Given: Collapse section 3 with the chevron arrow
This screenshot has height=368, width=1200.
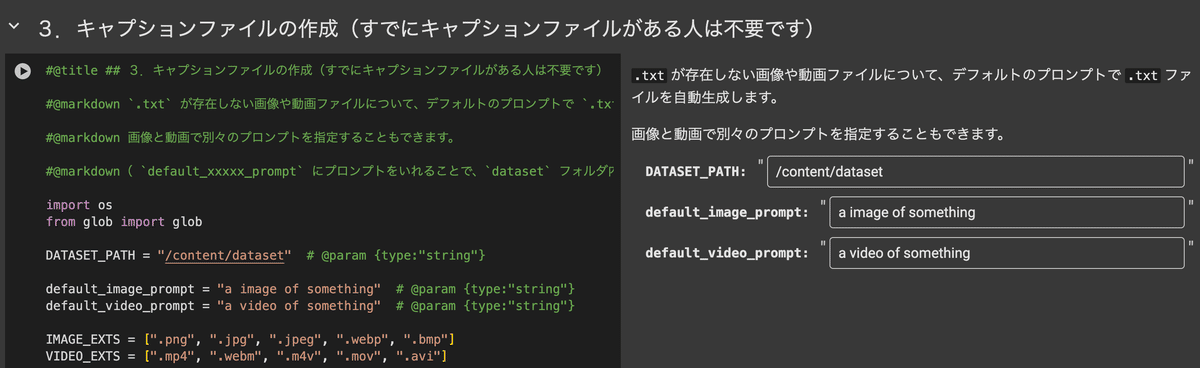Looking at the screenshot, I should click(x=12, y=27).
